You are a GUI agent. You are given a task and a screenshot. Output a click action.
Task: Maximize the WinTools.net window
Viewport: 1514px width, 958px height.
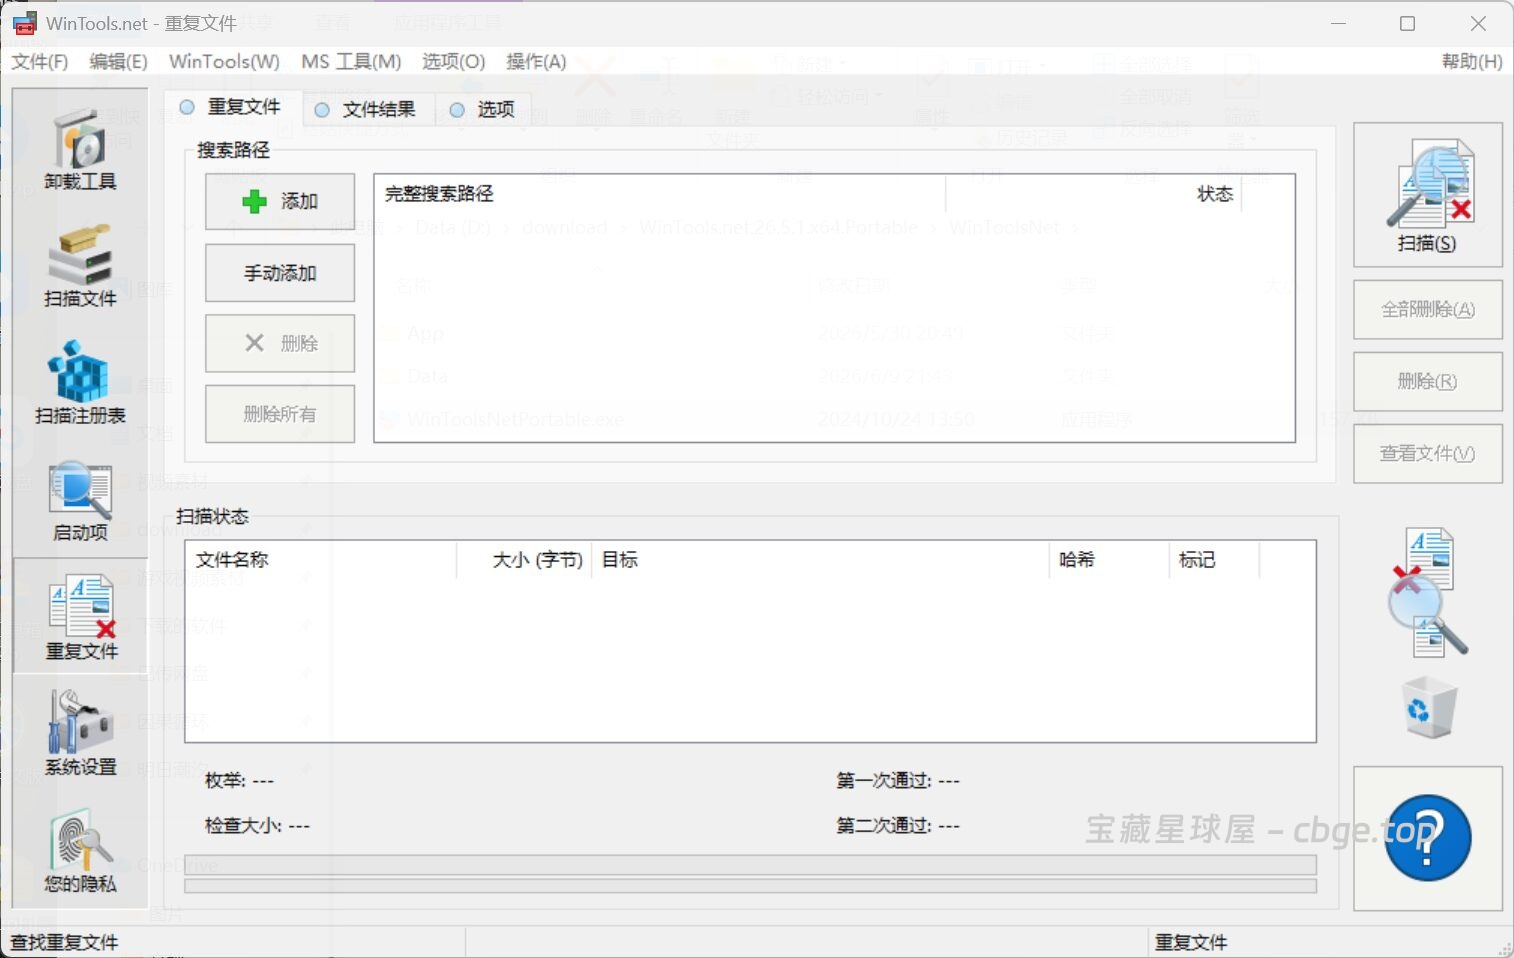[x=1407, y=23]
